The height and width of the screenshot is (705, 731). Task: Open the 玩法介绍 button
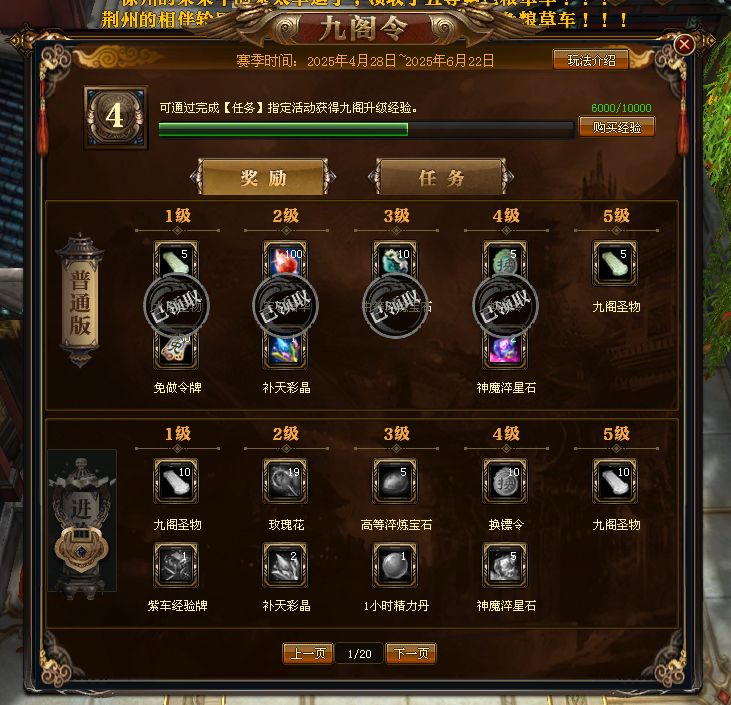click(591, 60)
